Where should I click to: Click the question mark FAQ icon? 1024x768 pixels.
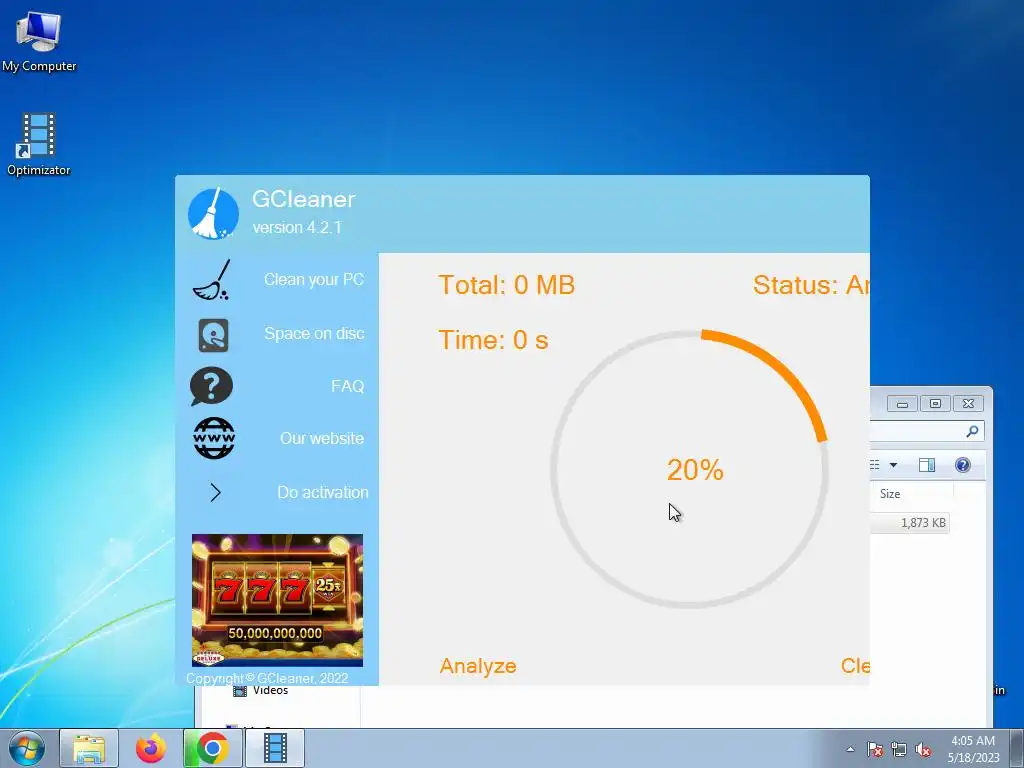click(x=212, y=386)
